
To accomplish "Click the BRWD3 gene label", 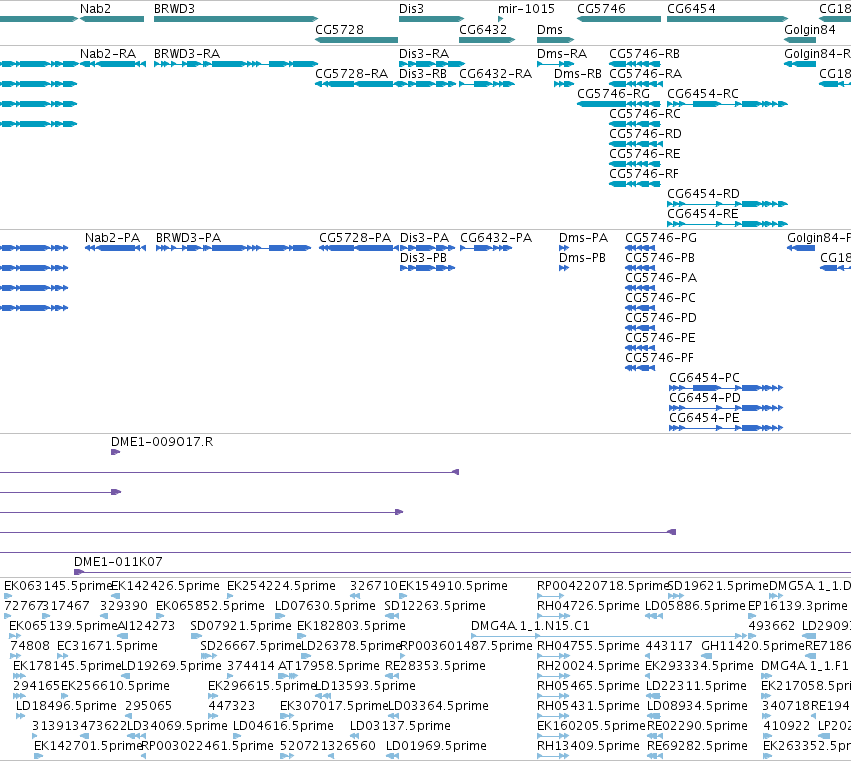I will [174, 9].
